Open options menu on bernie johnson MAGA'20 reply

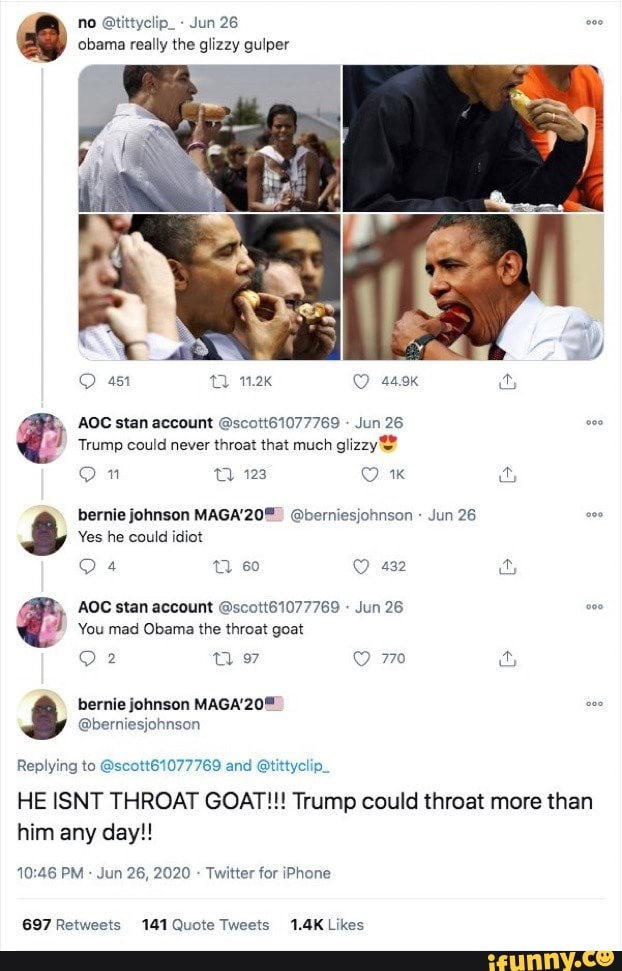click(595, 514)
